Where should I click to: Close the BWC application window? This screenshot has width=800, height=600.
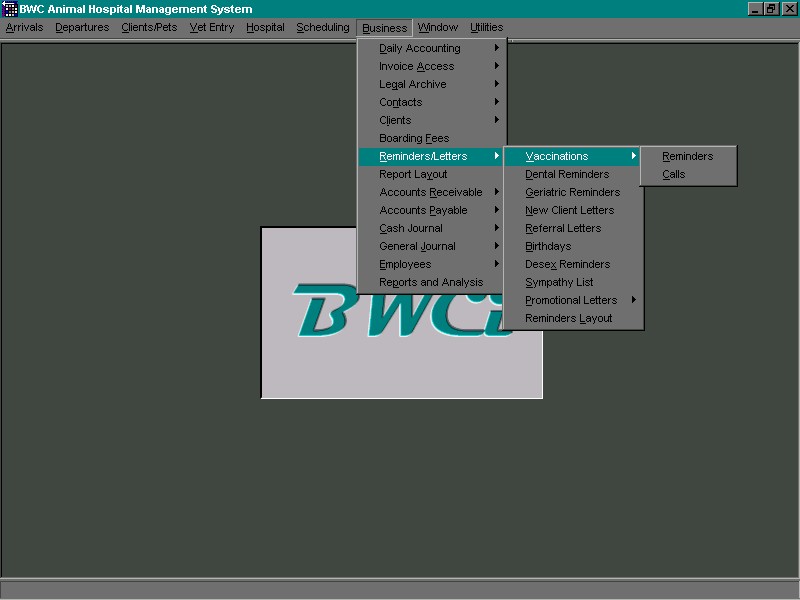click(x=789, y=9)
